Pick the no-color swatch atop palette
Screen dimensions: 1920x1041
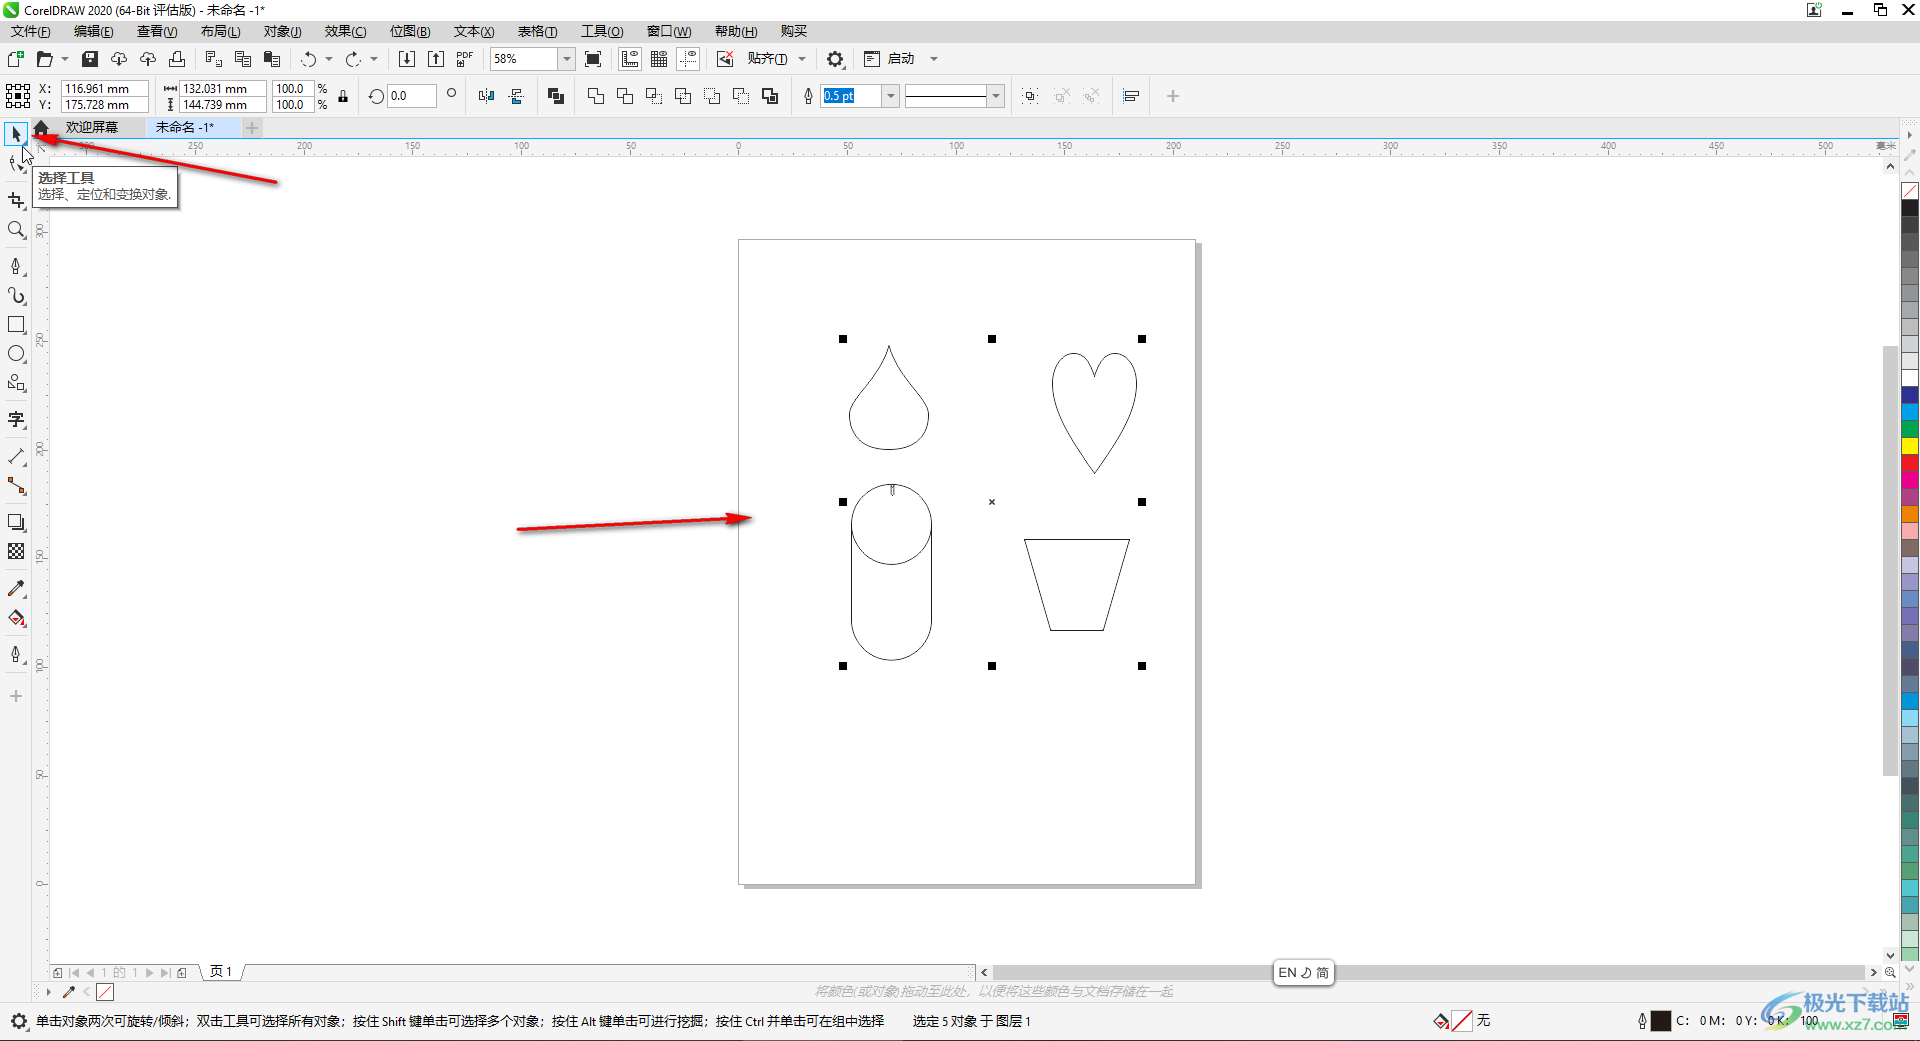pos(1910,191)
